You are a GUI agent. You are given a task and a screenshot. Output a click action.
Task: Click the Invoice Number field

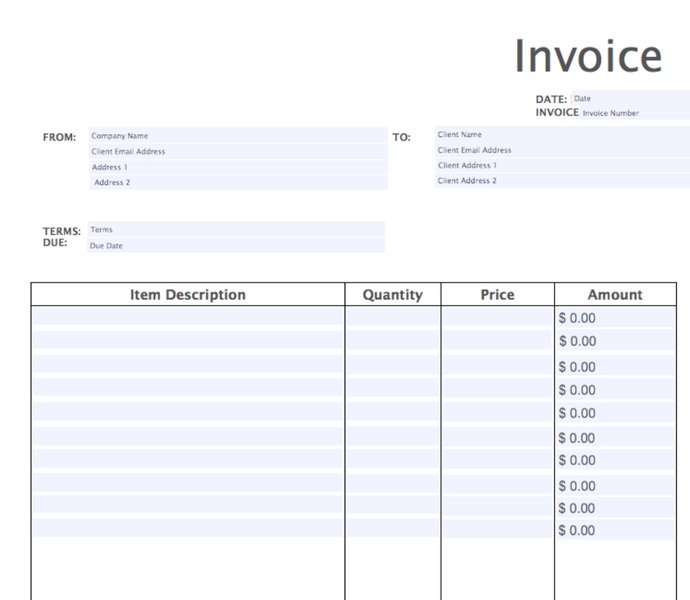coord(635,113)
